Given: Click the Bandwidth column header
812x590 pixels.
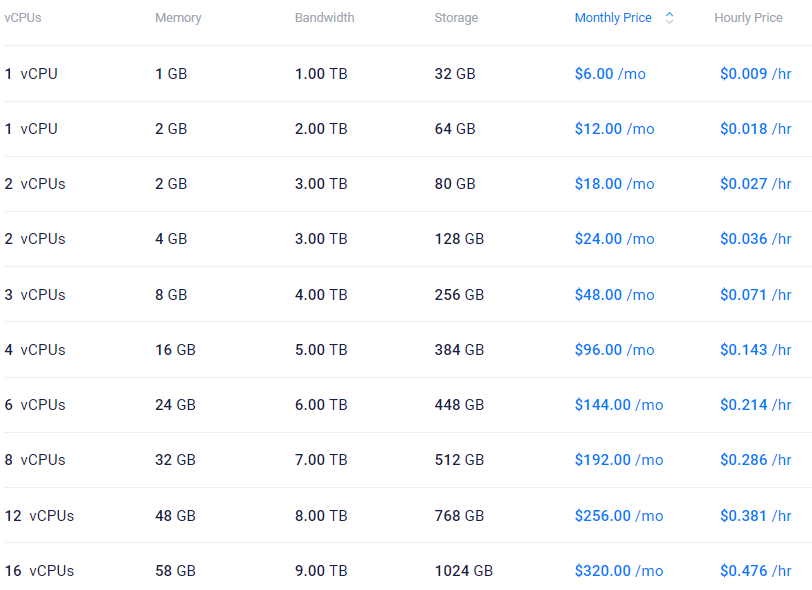Looking at the screenshot, I should (x=324, y=18).
